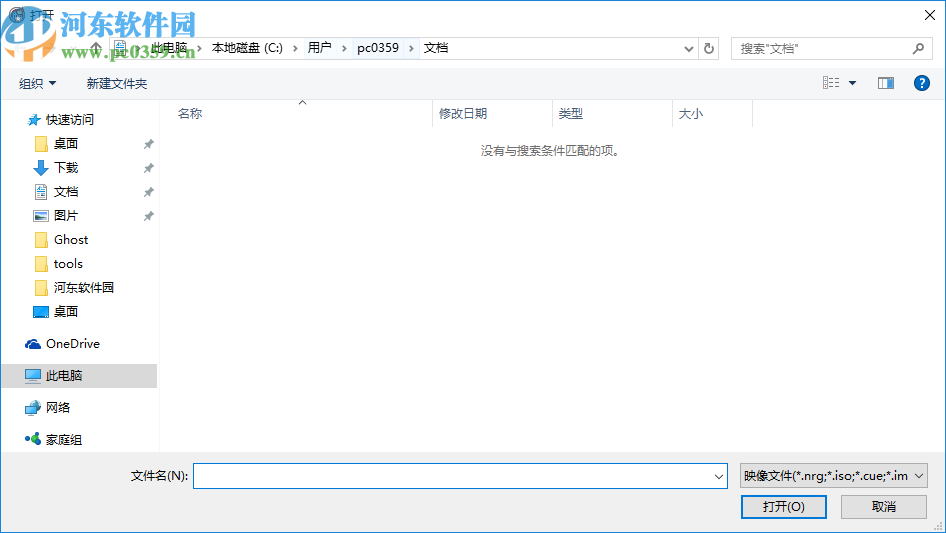Click the 新建文件夹 new folder button
Screen dimensions: 946x533
coord(117,83)
